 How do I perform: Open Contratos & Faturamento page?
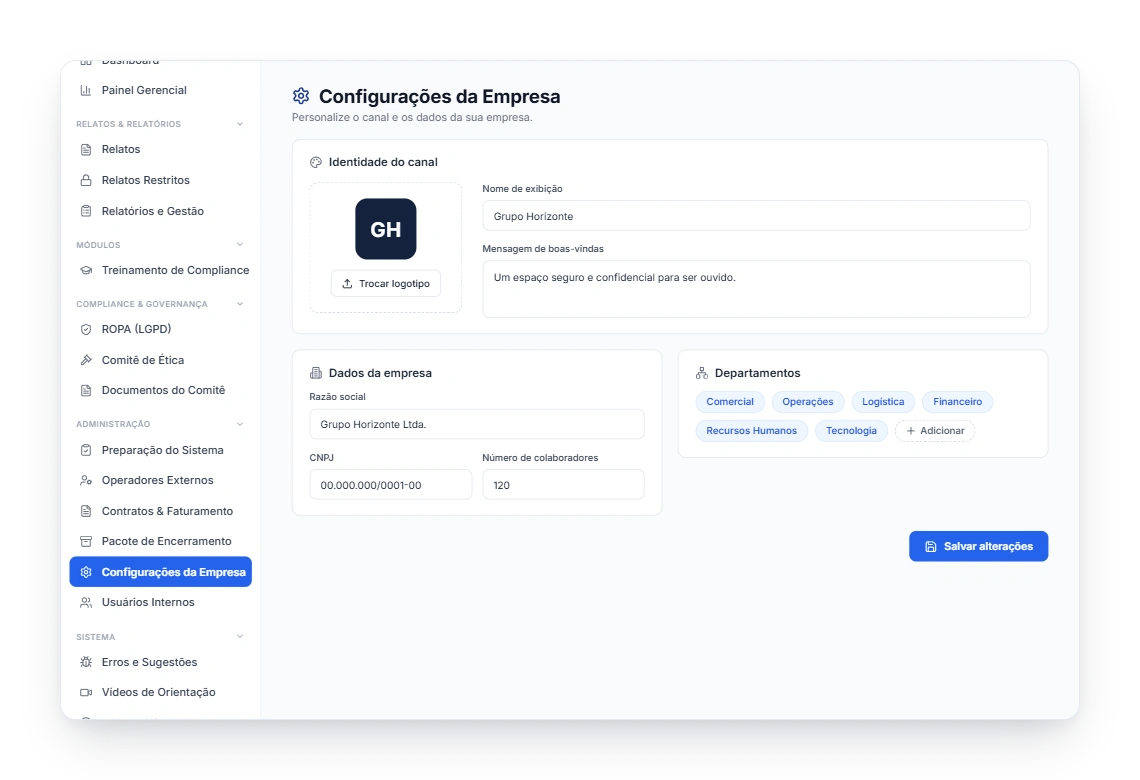point(161,511)
